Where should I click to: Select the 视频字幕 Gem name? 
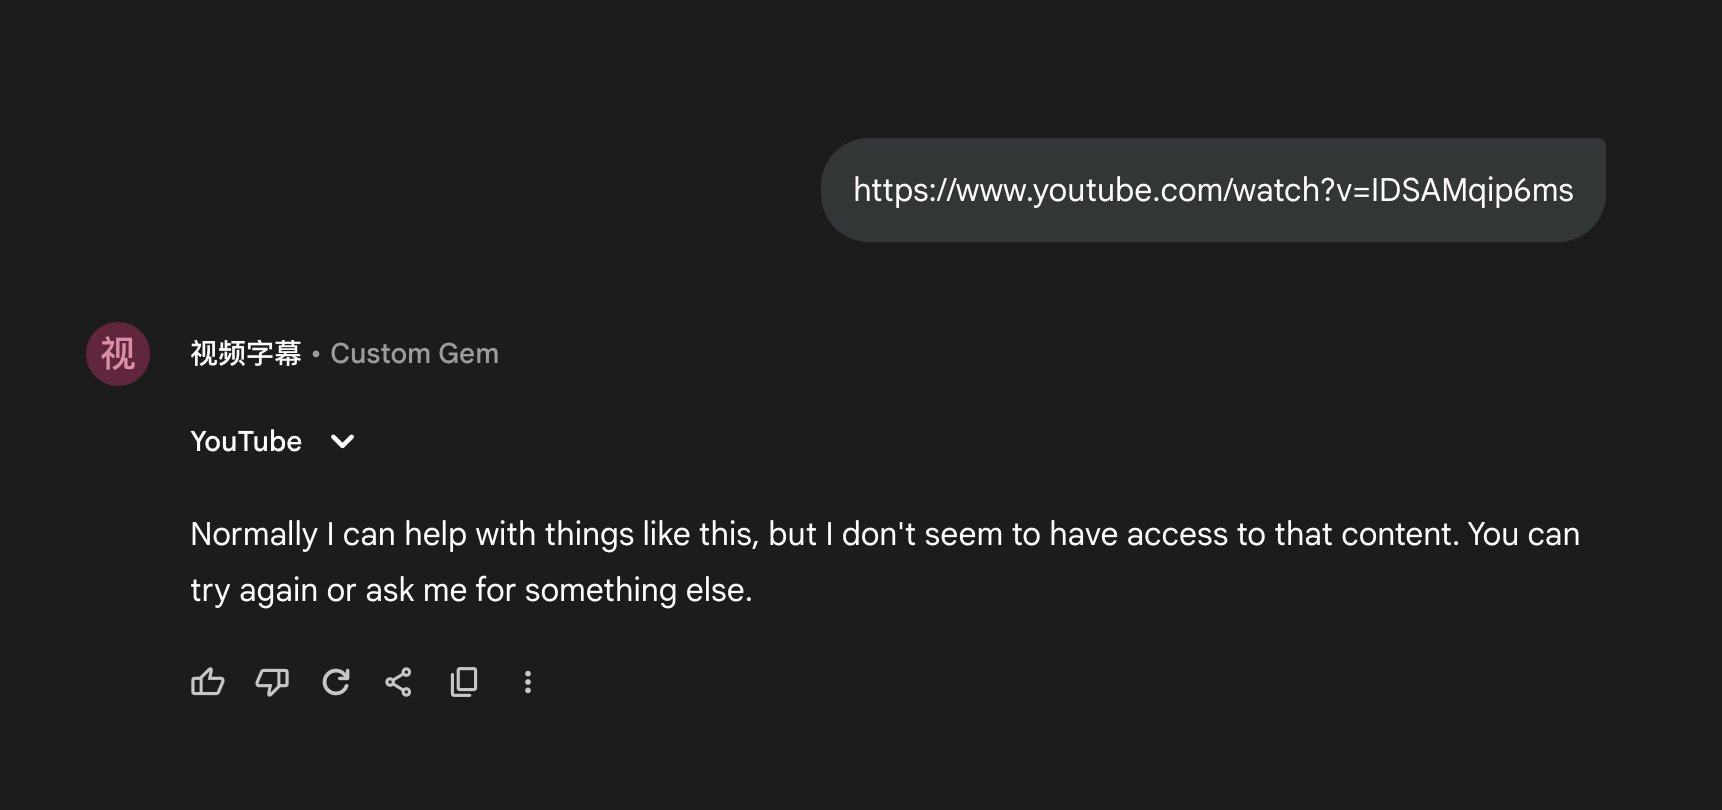245,354
